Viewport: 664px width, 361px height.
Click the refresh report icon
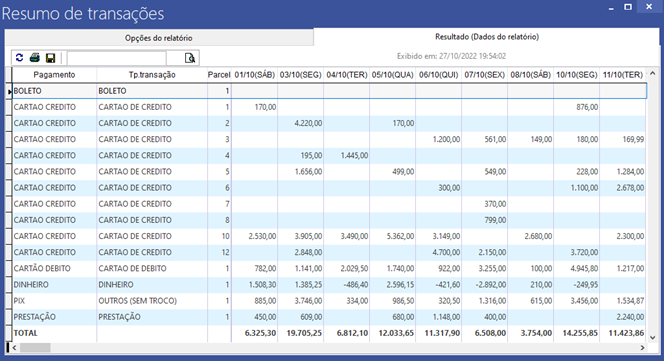(x=19, y=58)
